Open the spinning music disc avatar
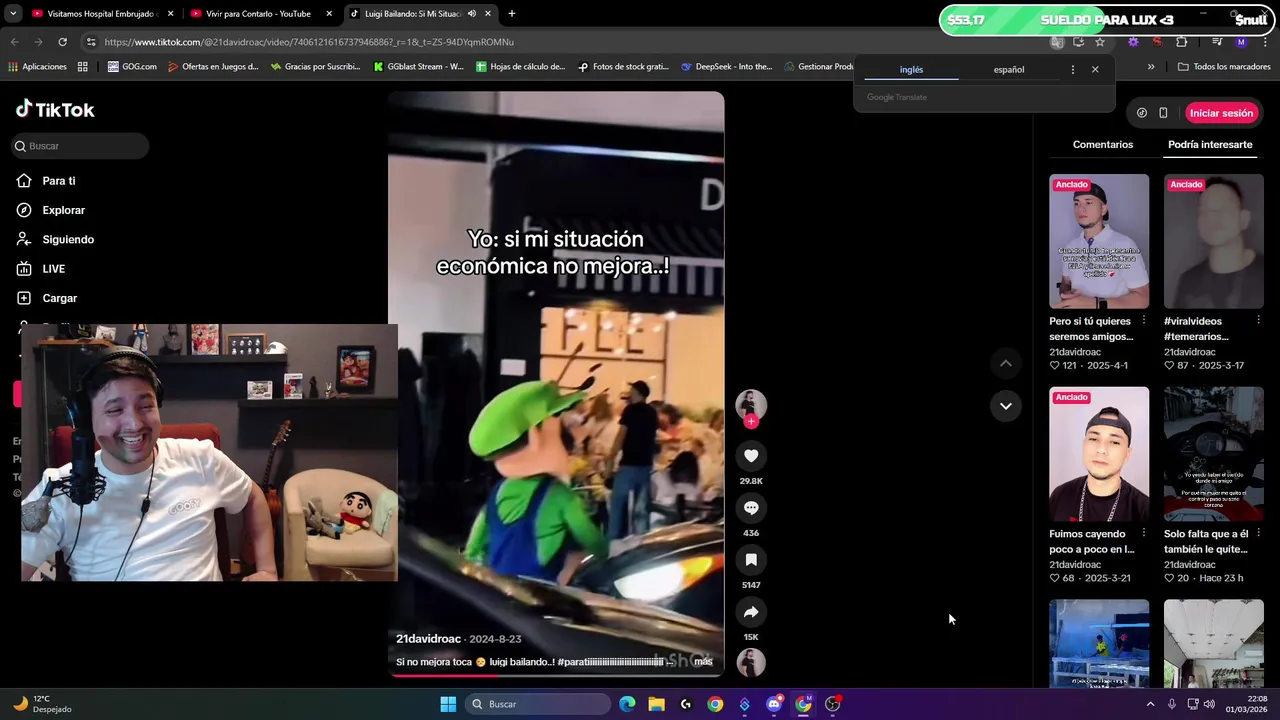 [x=751, y=662]
